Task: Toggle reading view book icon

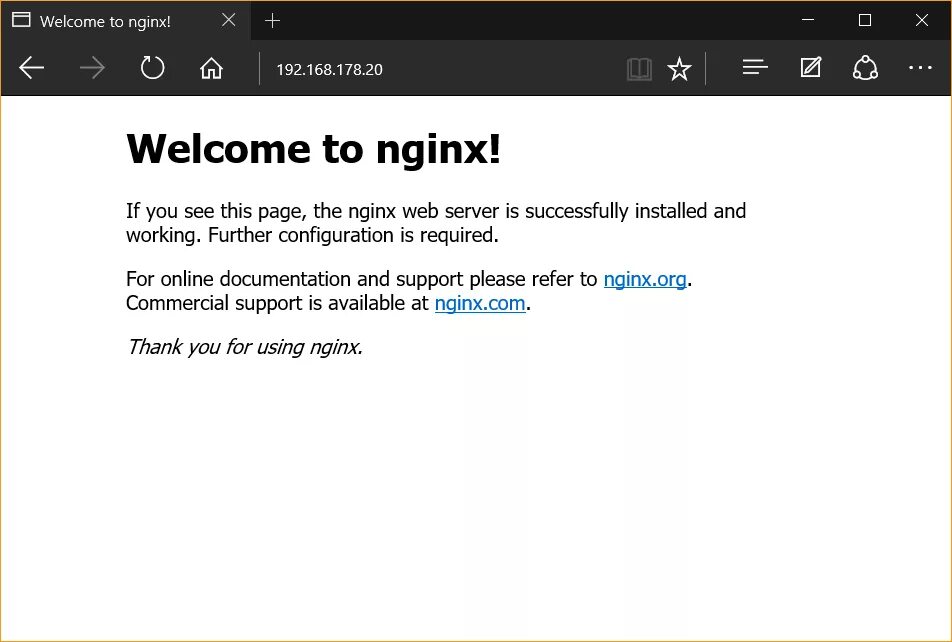Action: [x=639, y=69]
